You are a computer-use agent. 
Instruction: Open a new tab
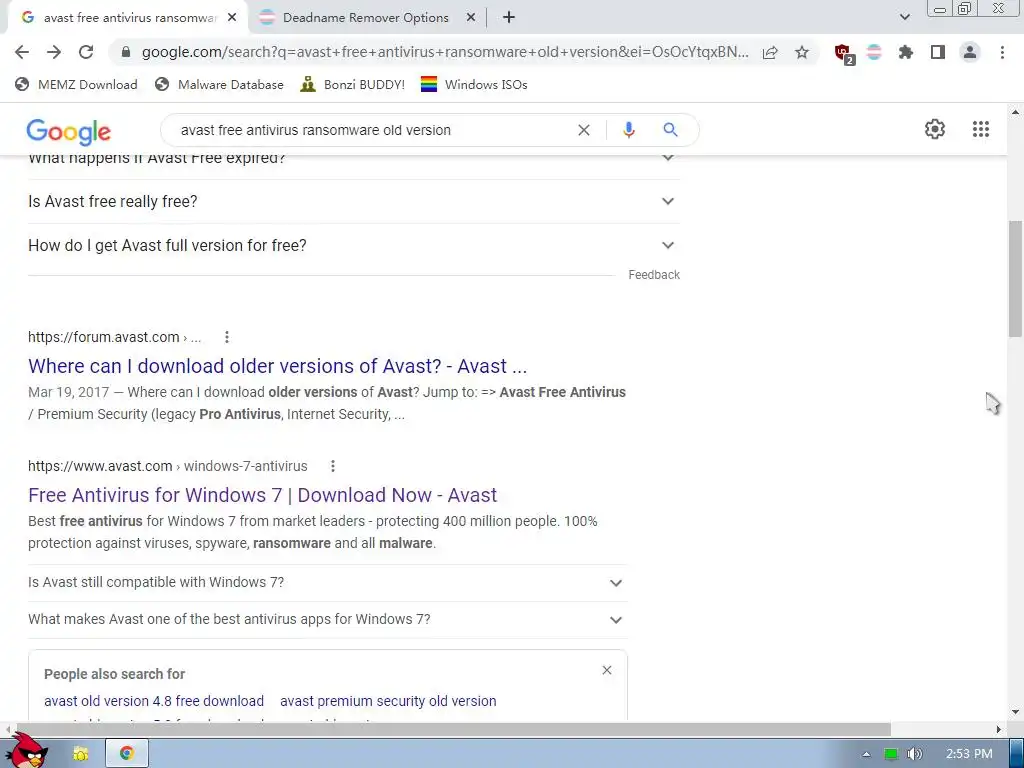pos(509,18)
